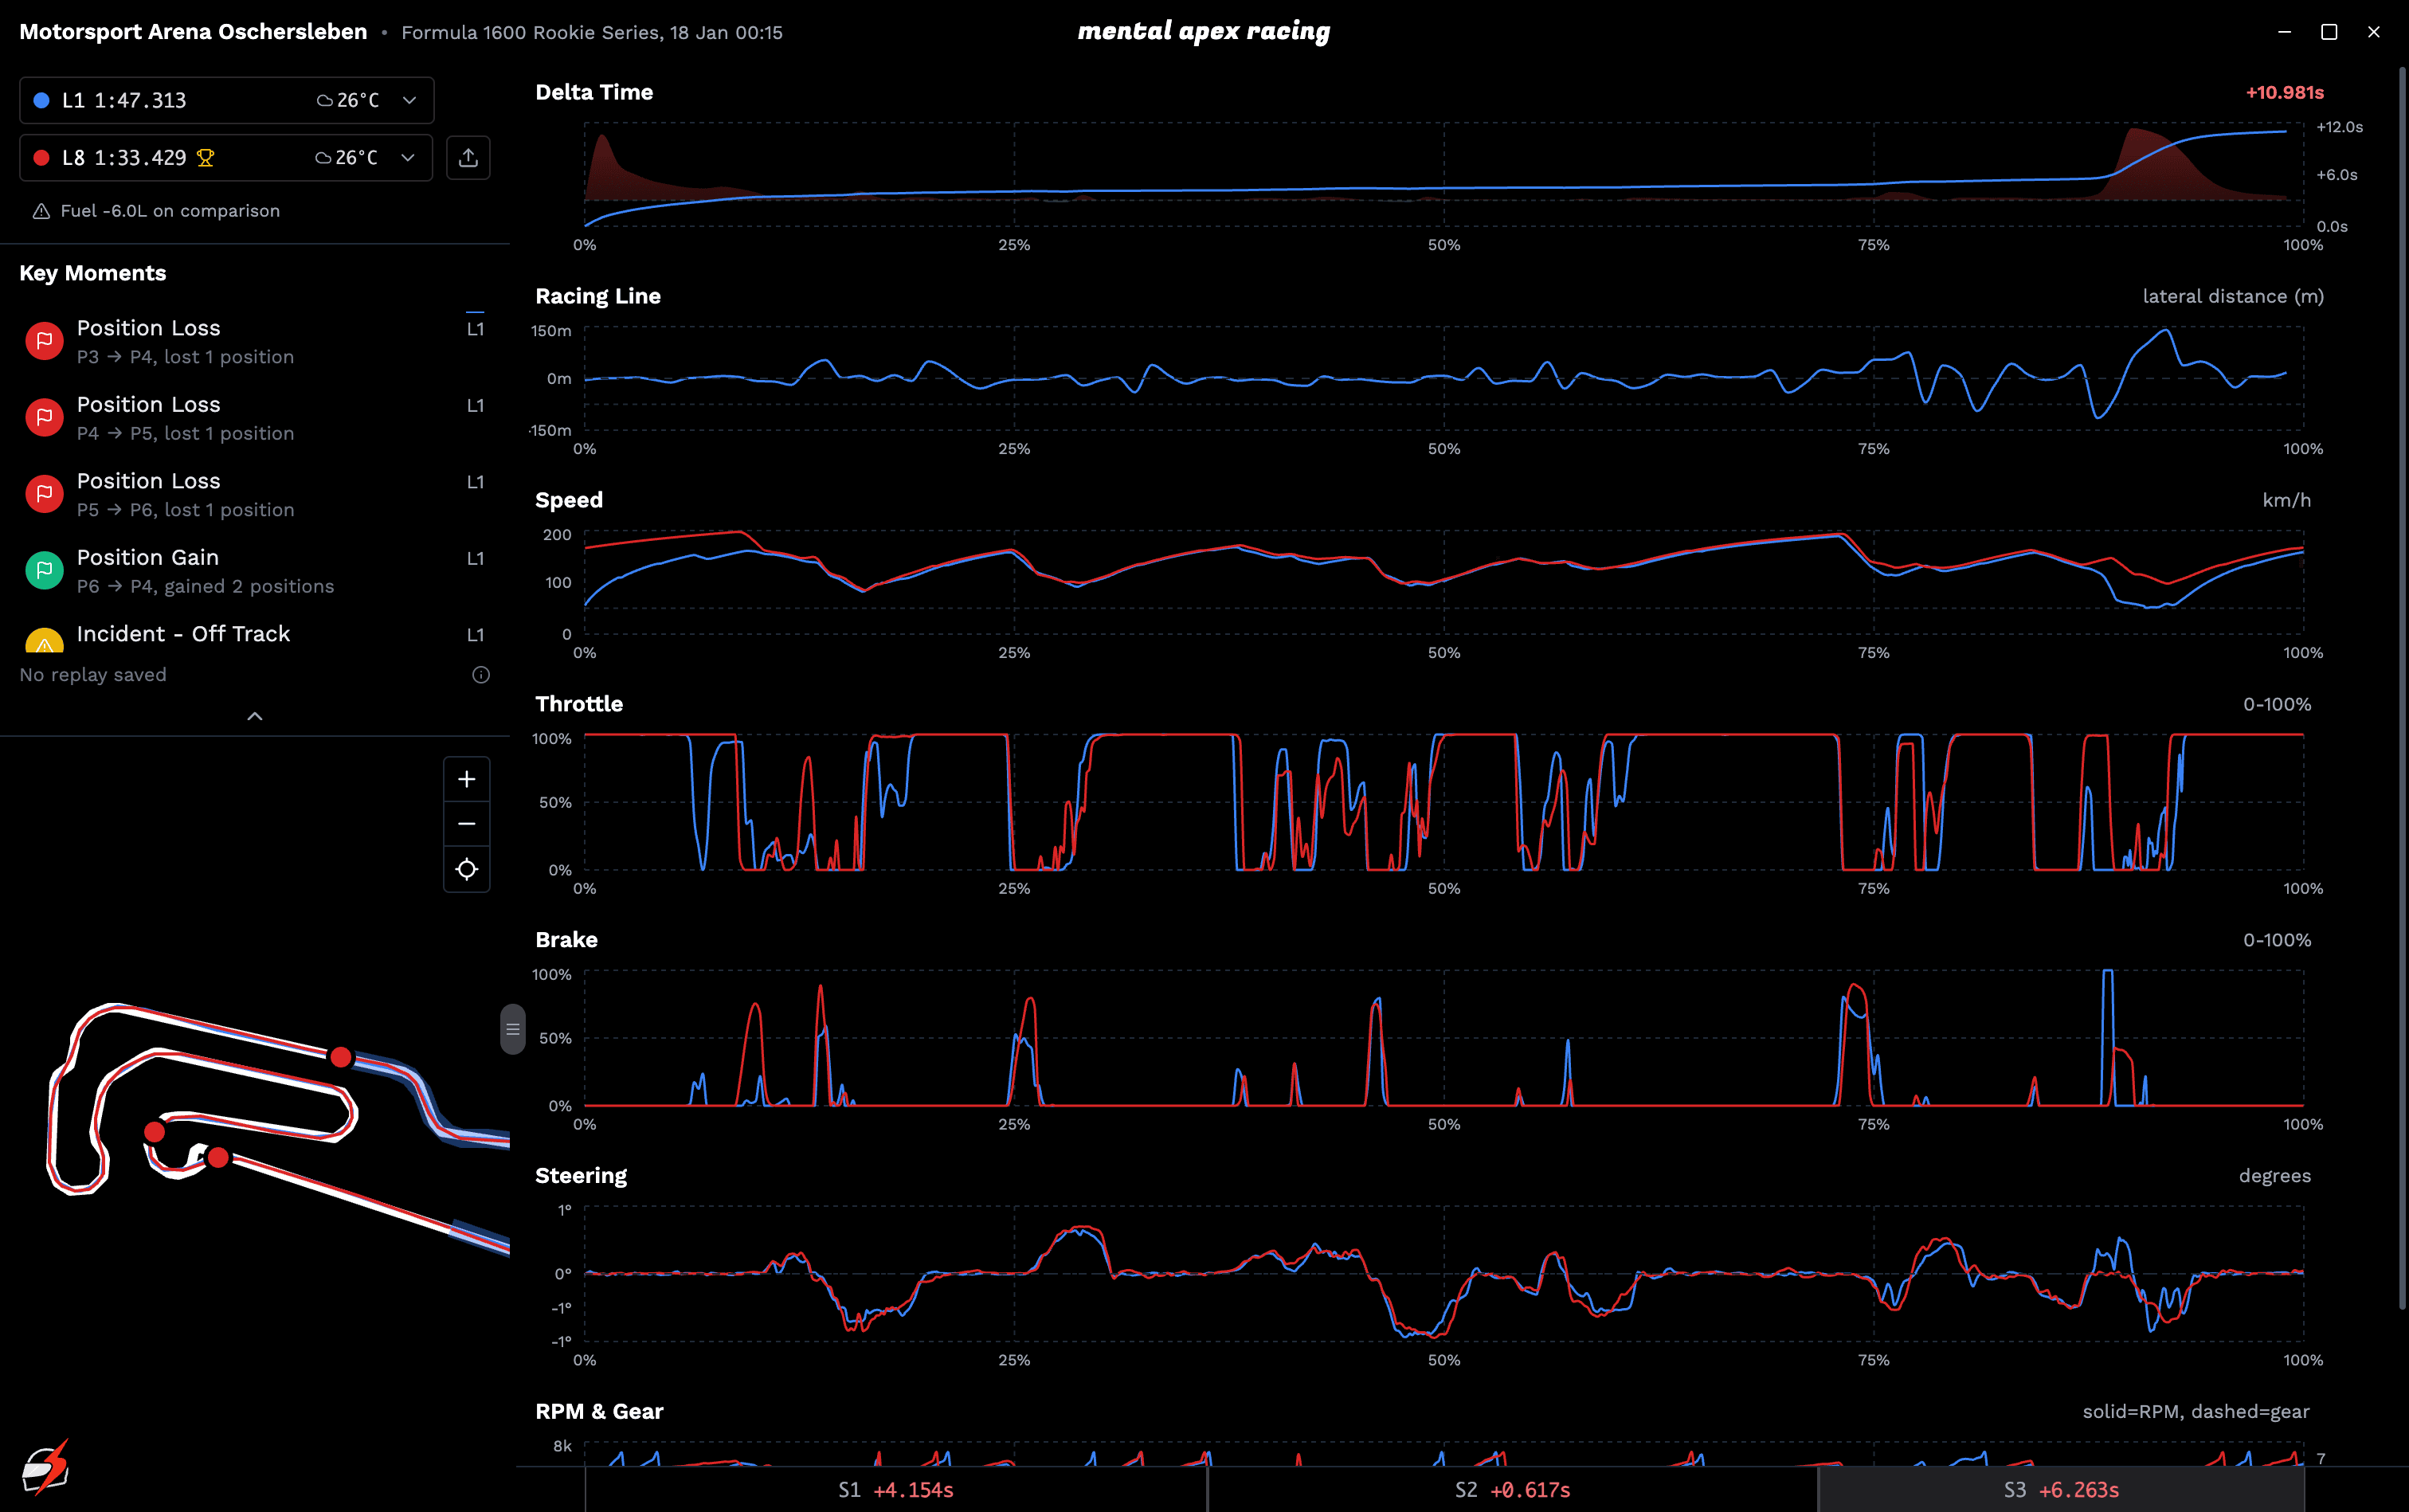Open the L8 lap selector dropdown
Image resolution: width=2409 pixels, height=1512 pixels.
click(408, 157)
